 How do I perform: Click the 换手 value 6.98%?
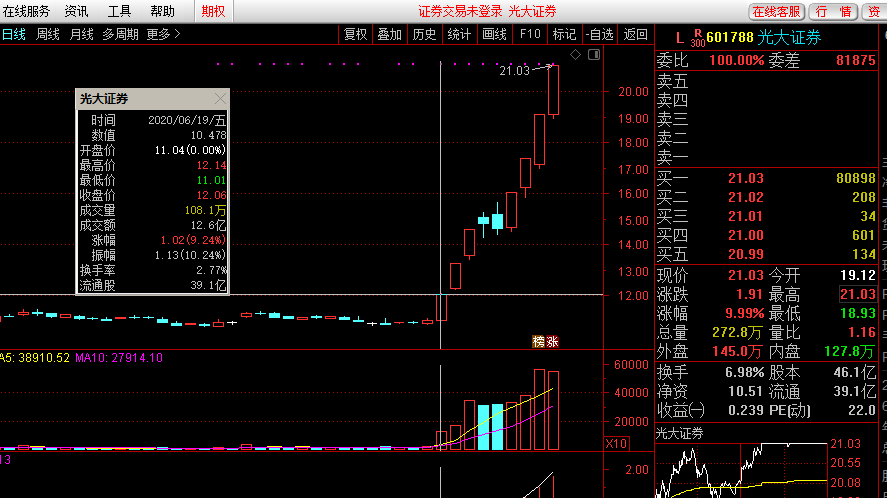coord(744,373)
